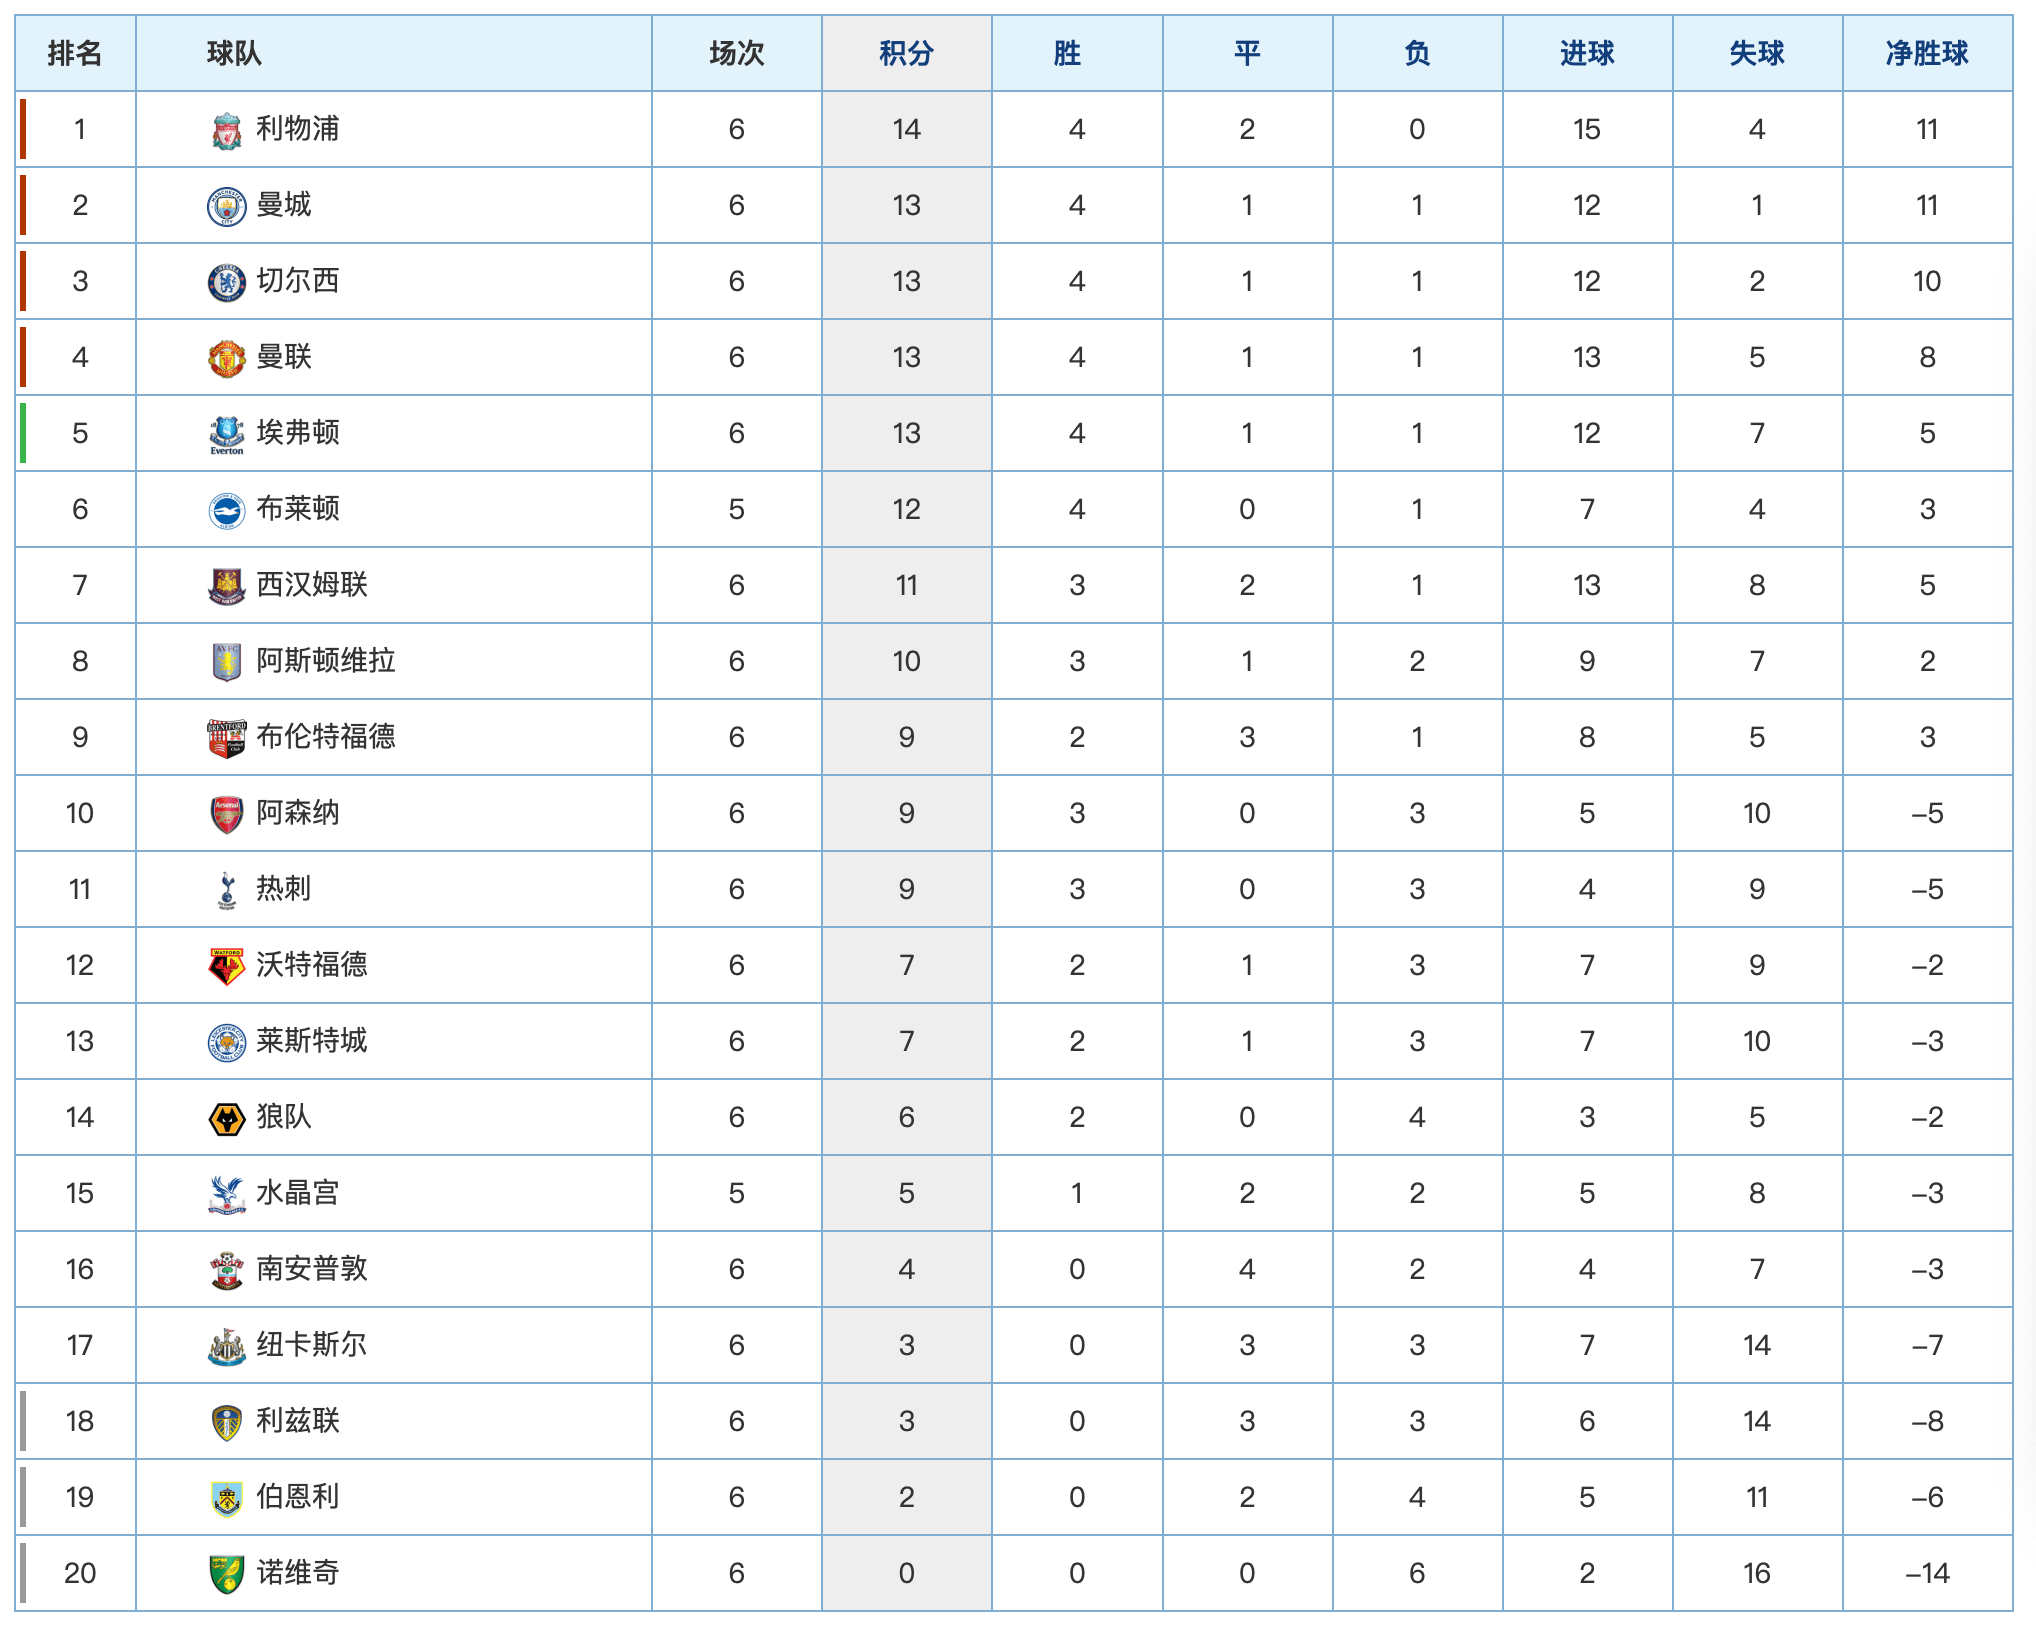Sort table by 净胜球 column header
The height and width of the screenshot is (1626, 2036).
click(1927, 53)
